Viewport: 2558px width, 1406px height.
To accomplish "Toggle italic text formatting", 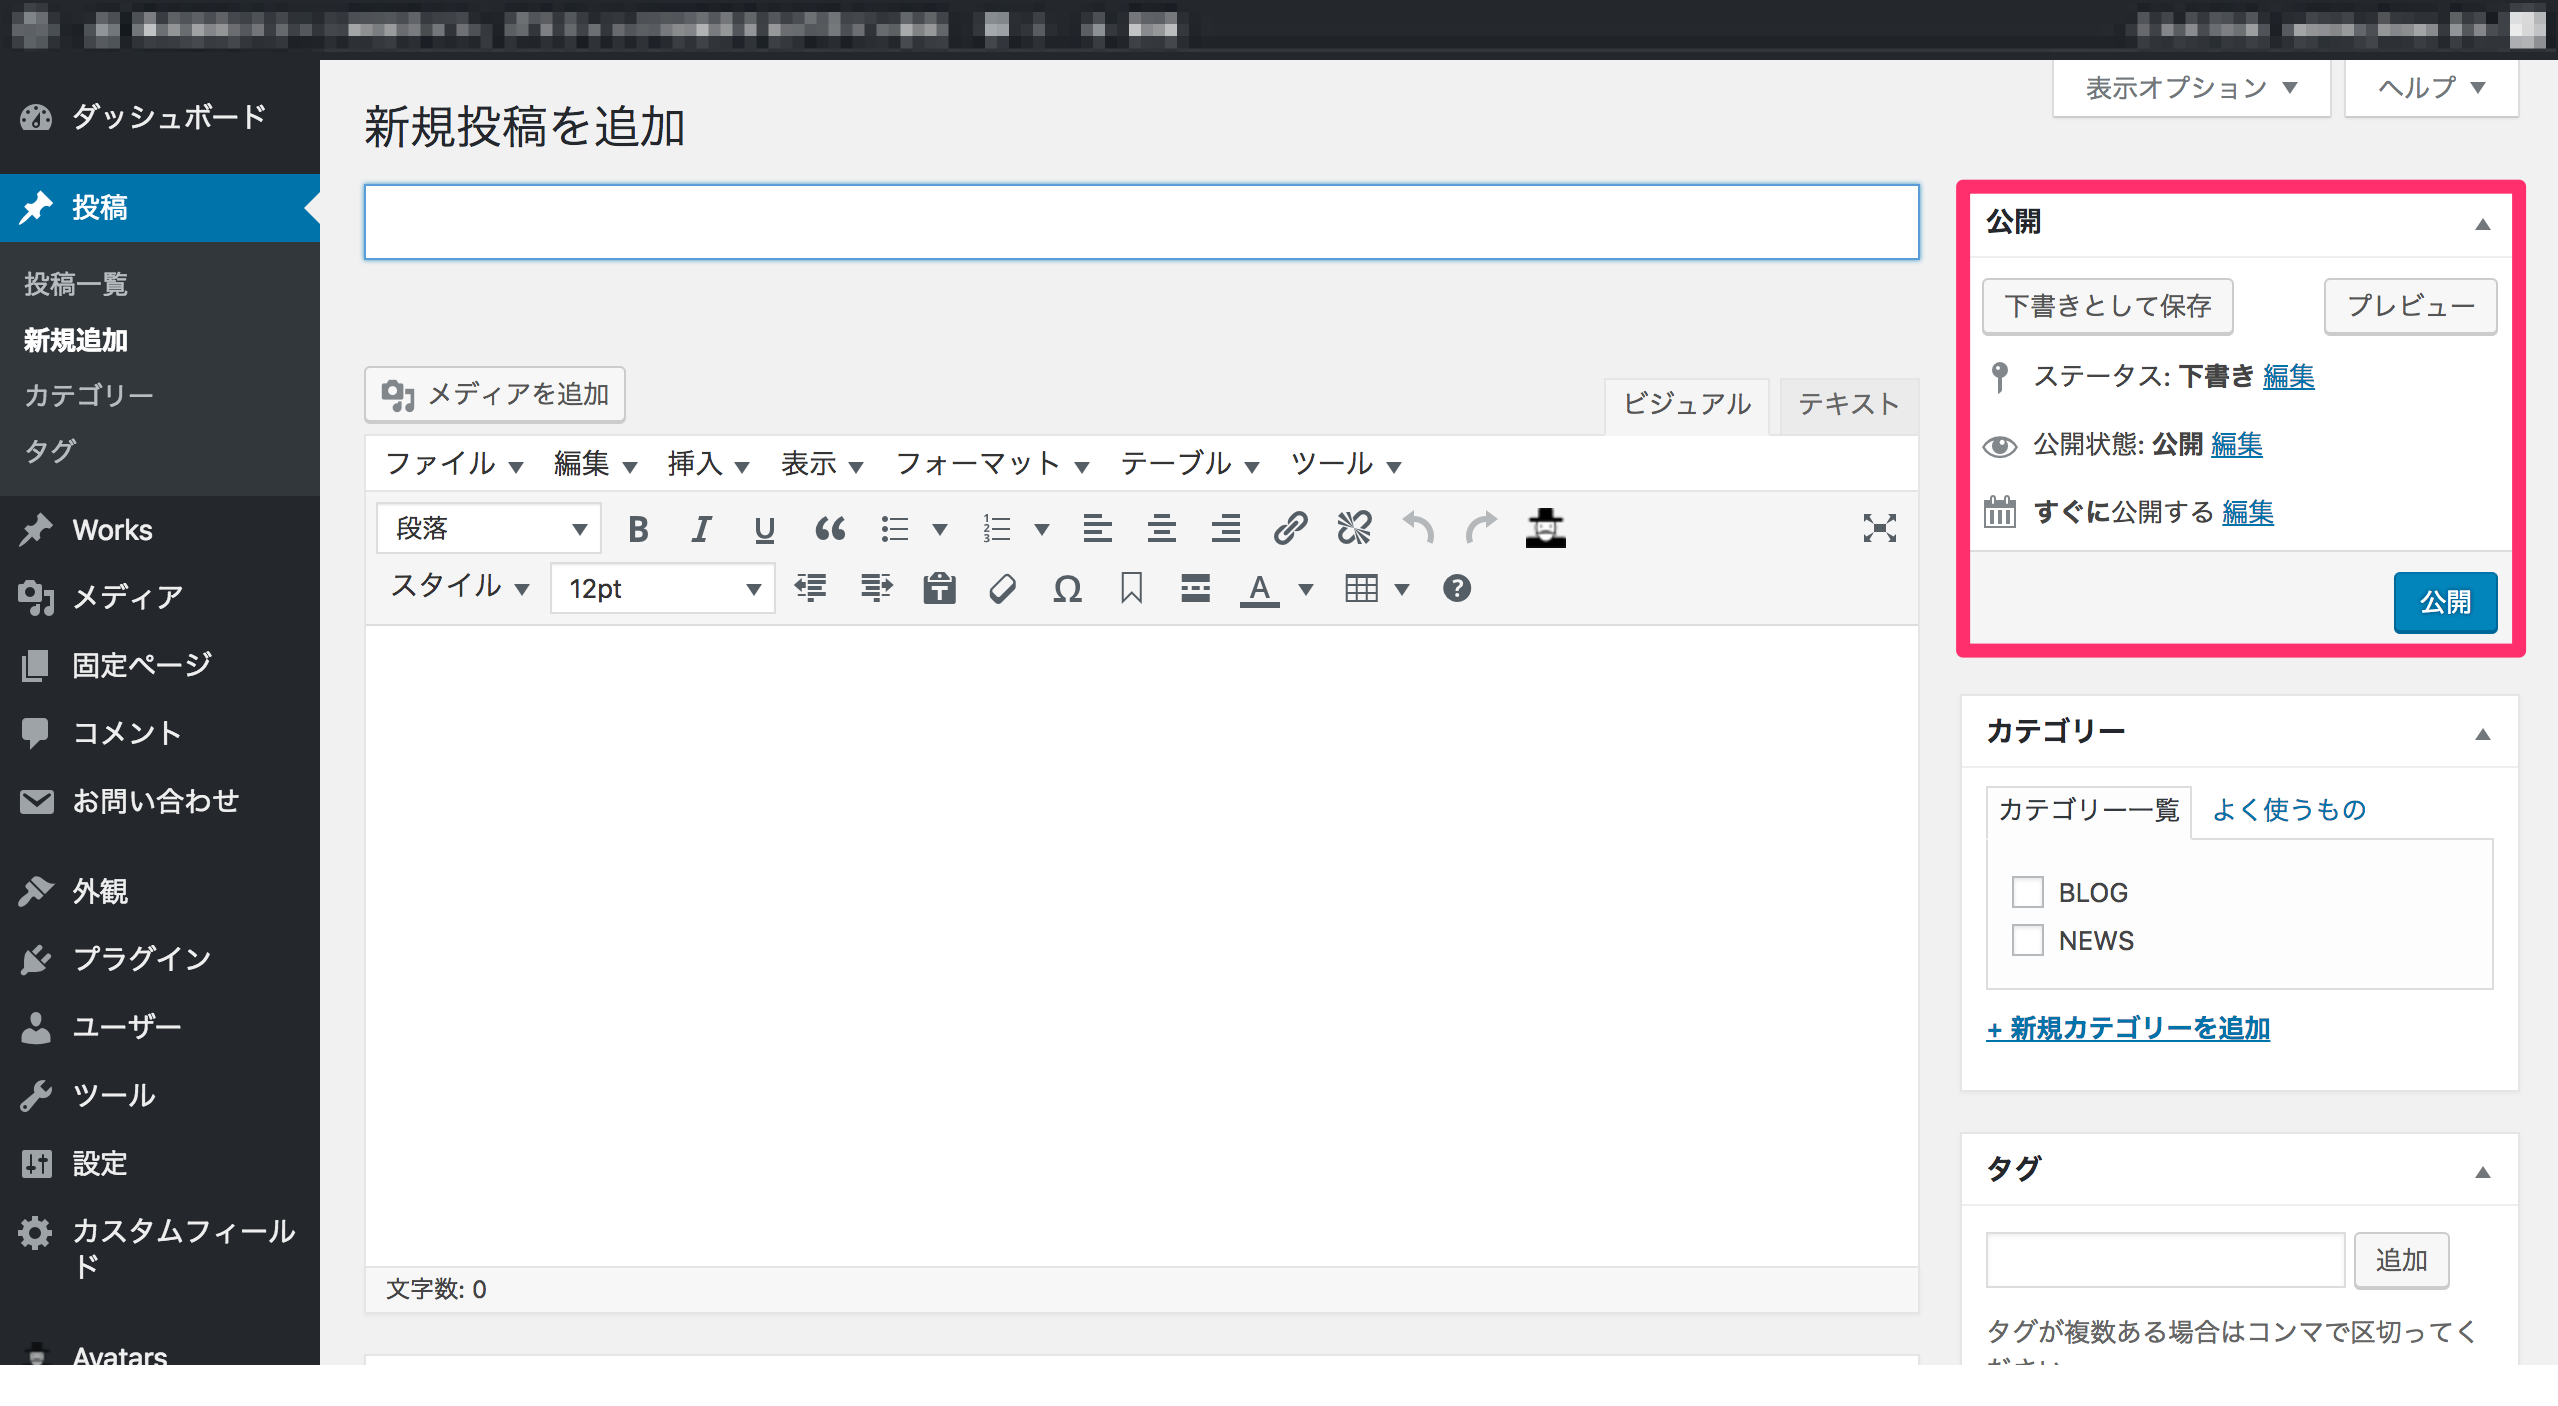I will coord(701,529).
